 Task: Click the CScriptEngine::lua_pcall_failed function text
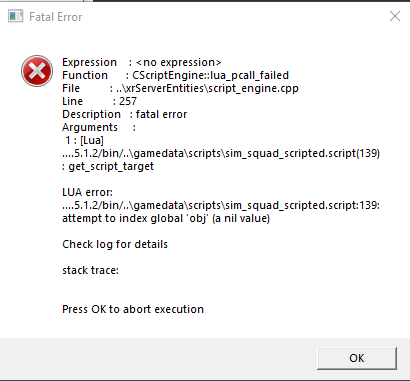click(210, 75)
